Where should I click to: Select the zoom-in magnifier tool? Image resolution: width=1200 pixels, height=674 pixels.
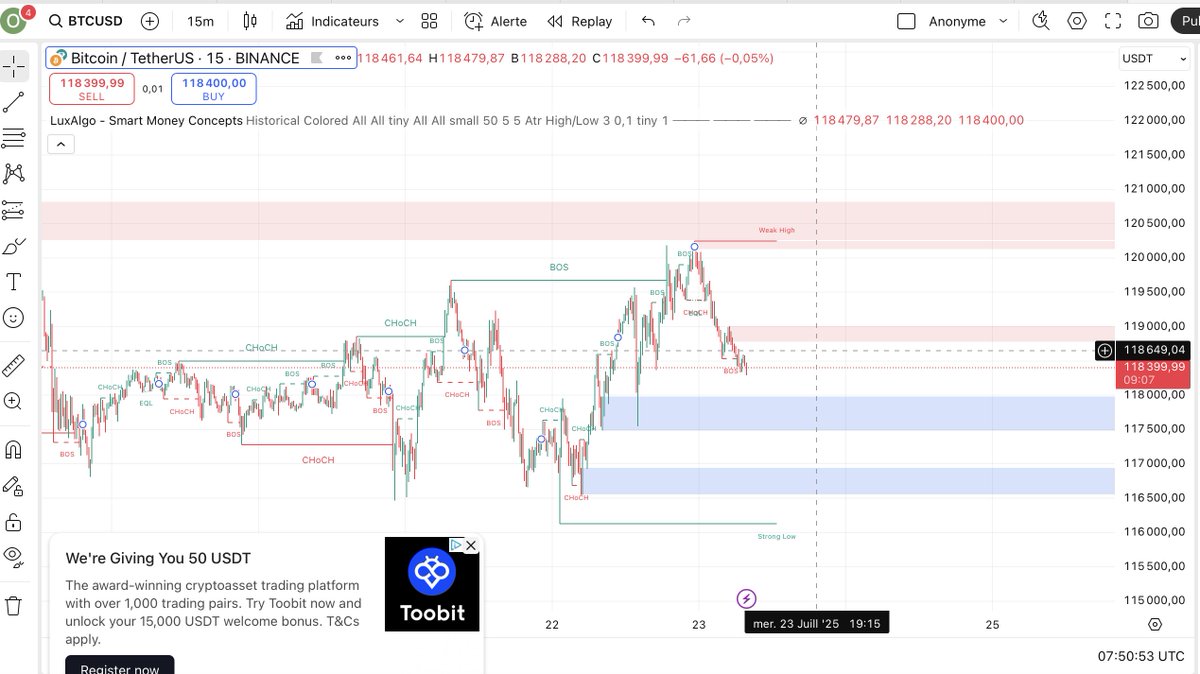[x=14, y=401]
